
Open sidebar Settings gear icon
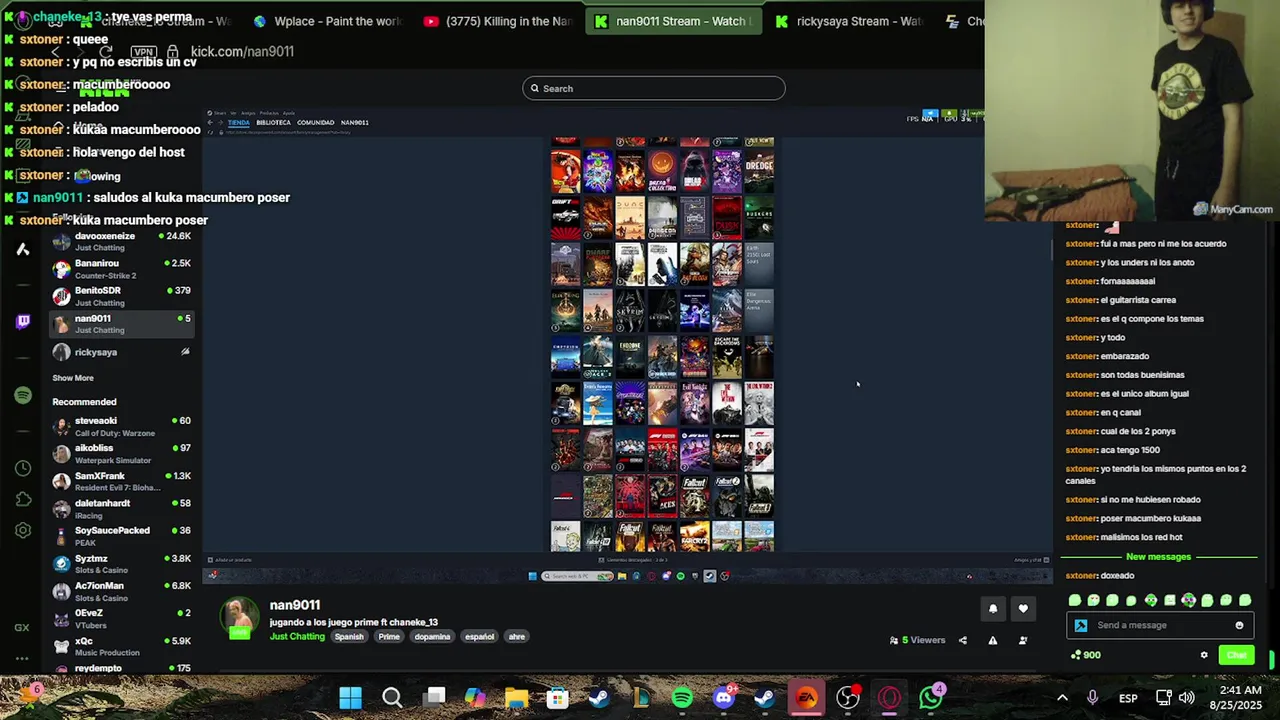click(x=23, y=531)
